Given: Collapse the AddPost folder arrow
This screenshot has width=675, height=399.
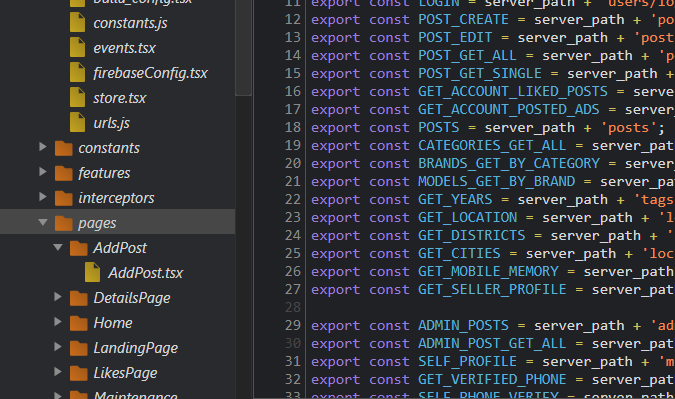Looking at the screenshot, I should [58, 247].
